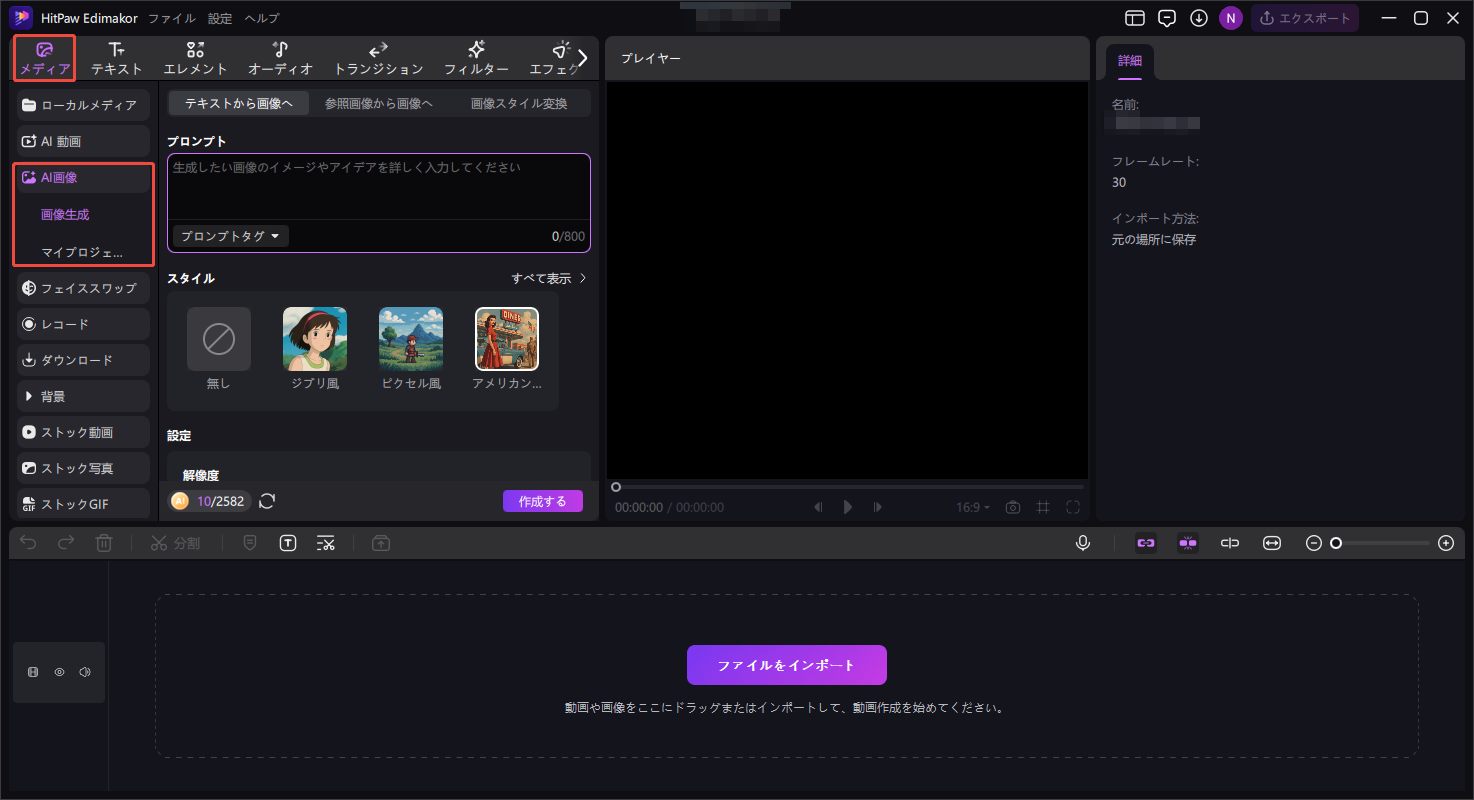Open ダウンロード in the sidebar
The image size is (1474, 800).
pyautogui.click(x=84, y=360)
